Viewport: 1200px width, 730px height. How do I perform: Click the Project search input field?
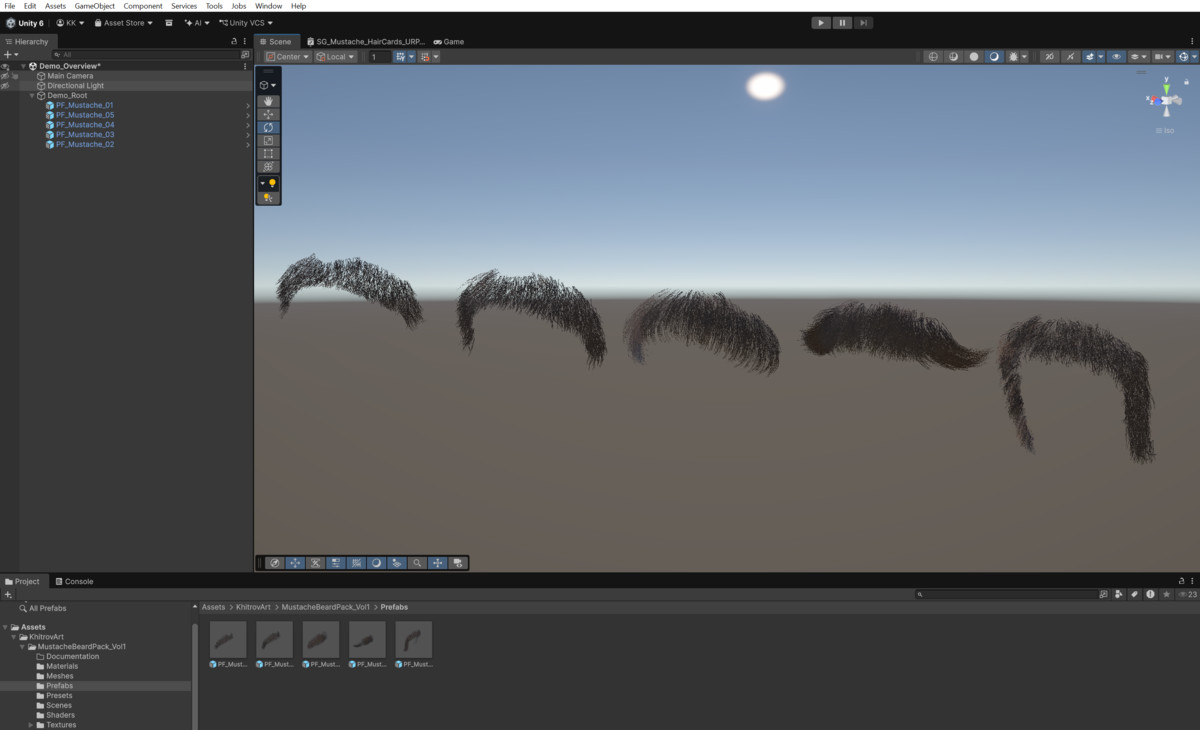[x=1006, y=594]
